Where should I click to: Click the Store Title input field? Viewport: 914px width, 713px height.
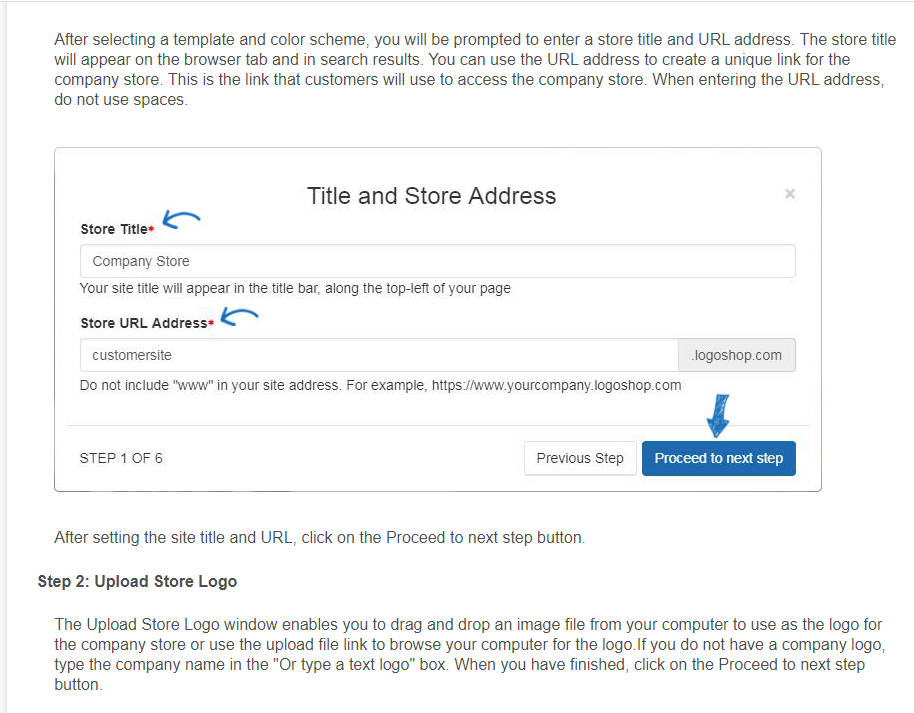[x=438, y=261]
